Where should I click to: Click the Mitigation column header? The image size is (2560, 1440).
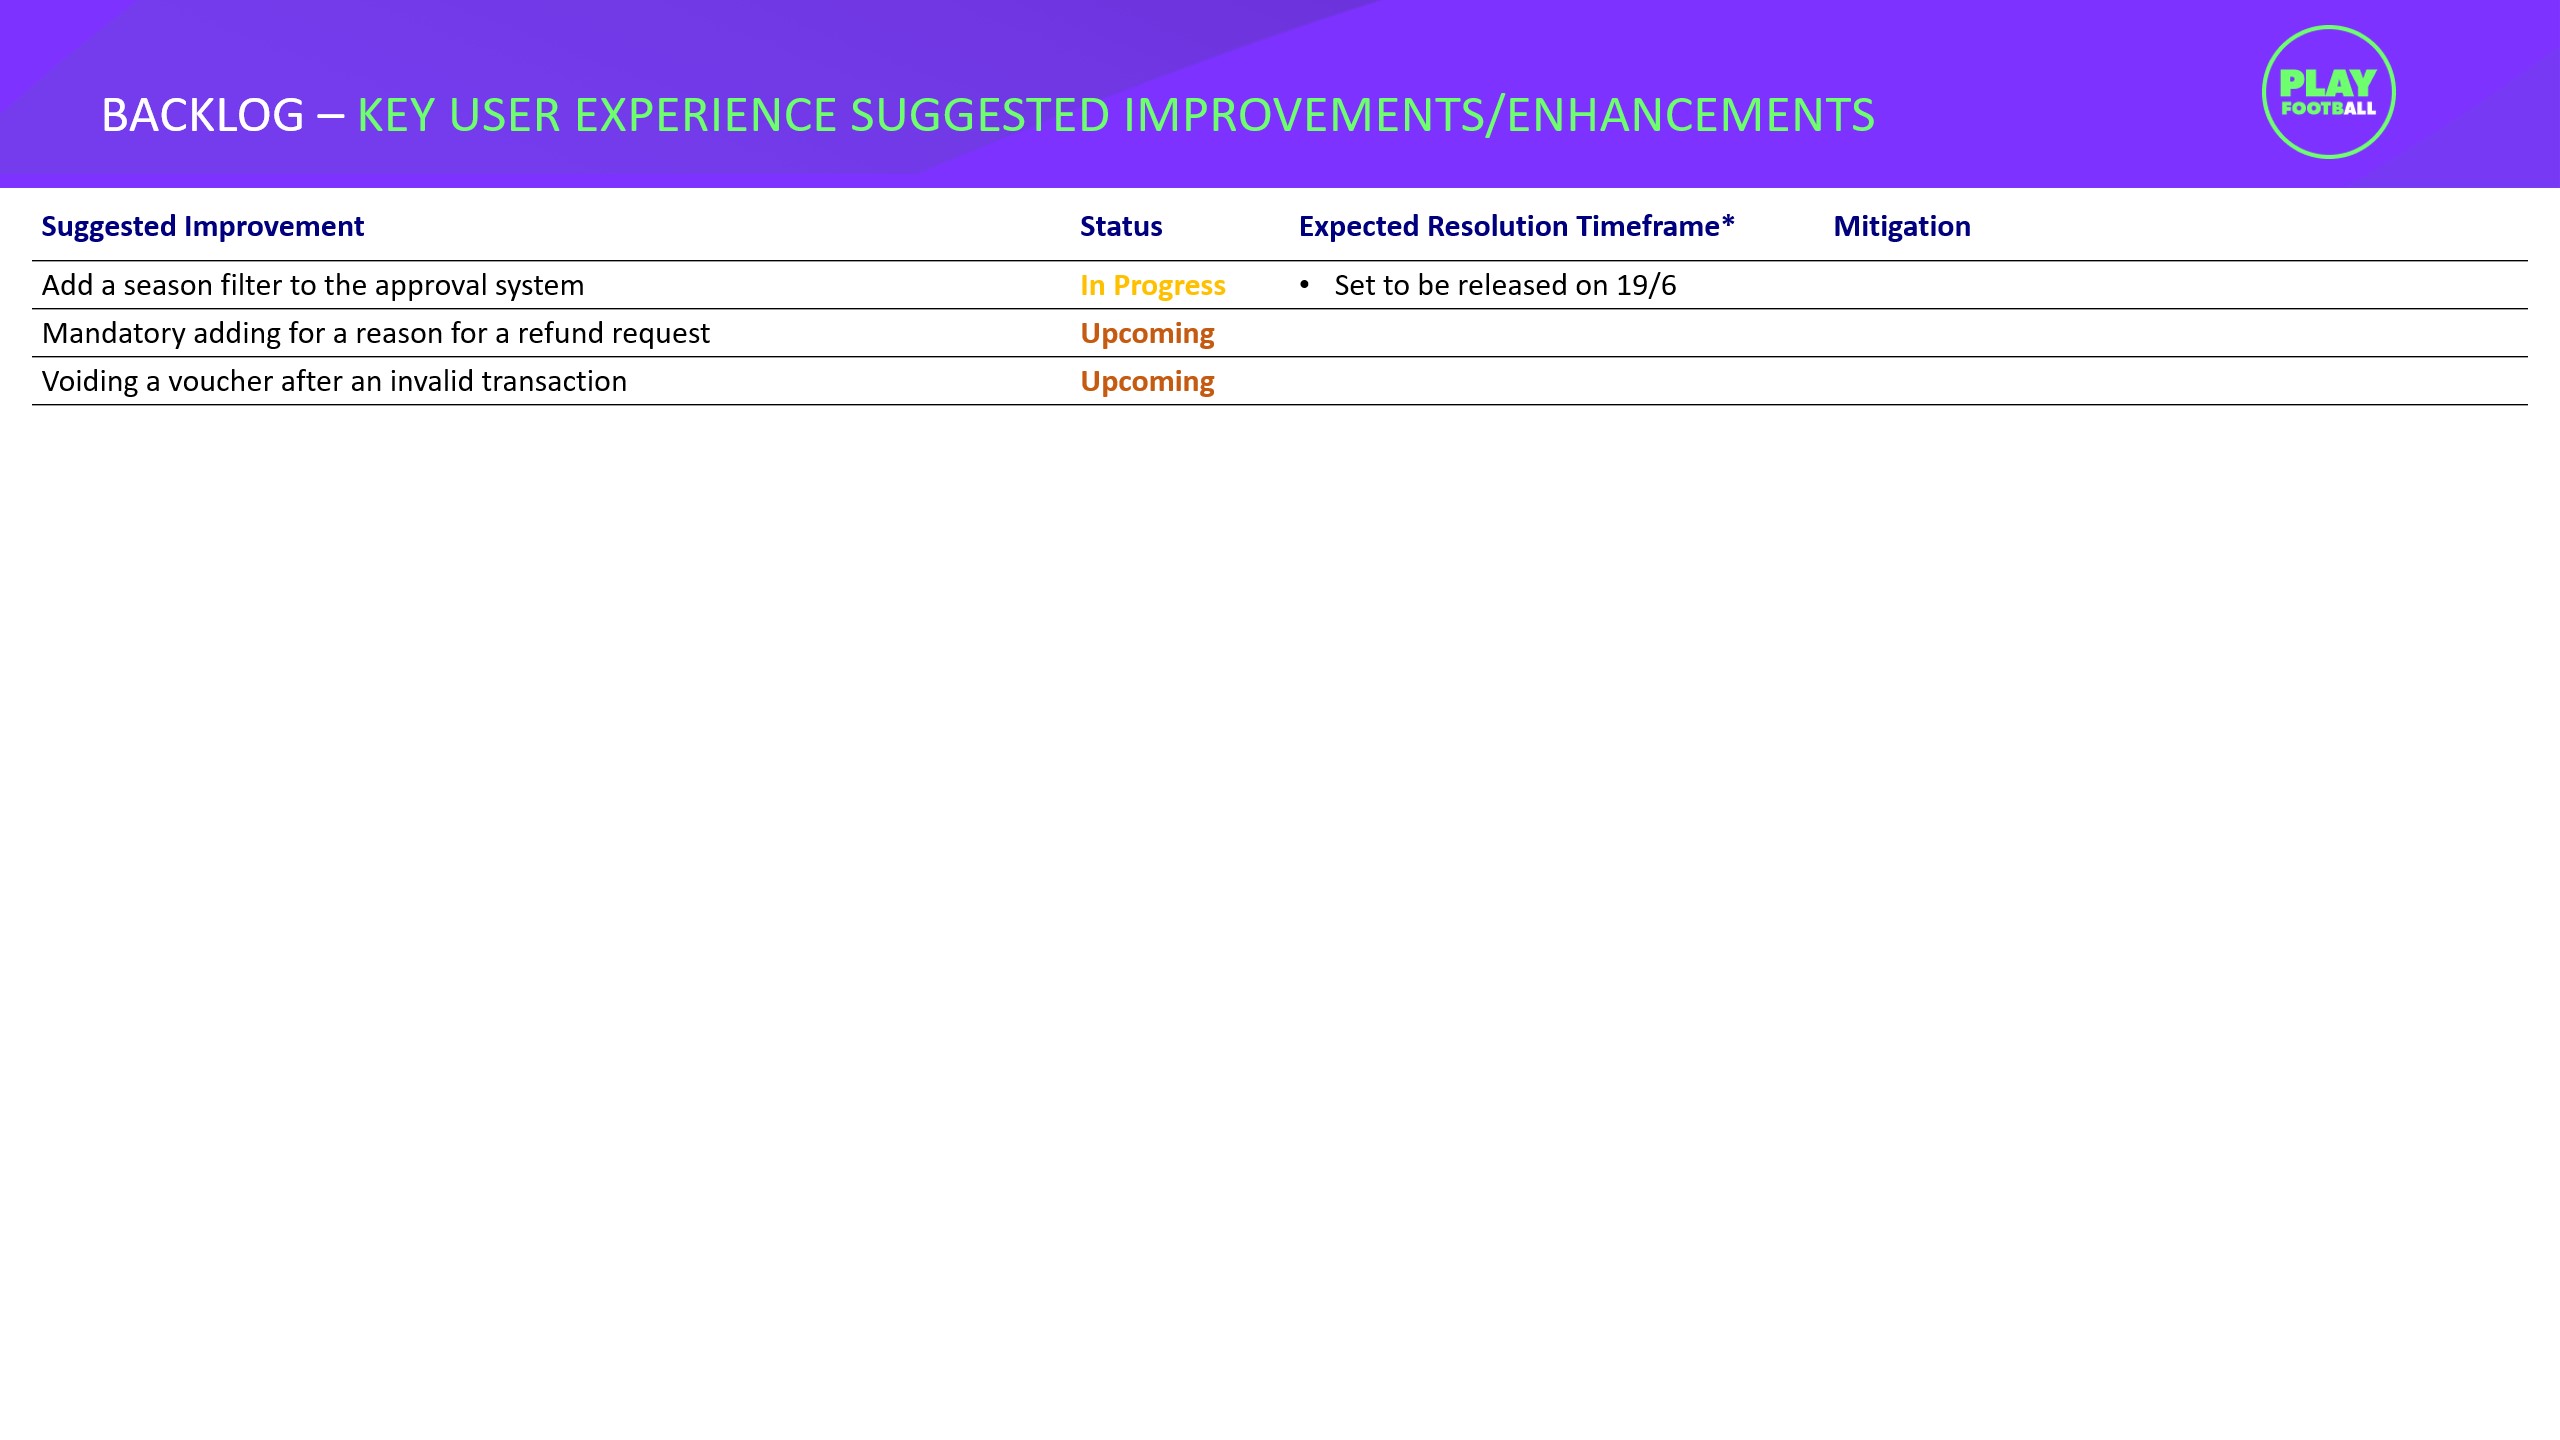[1901, 226]
